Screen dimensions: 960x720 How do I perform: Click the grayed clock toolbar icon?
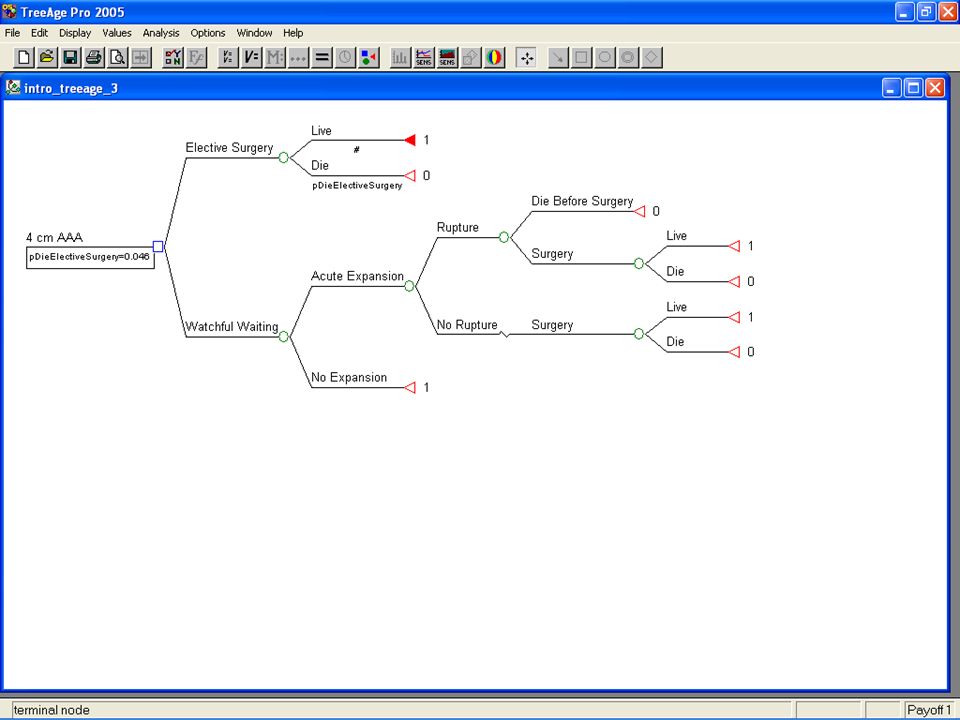[x=345, y=58]
